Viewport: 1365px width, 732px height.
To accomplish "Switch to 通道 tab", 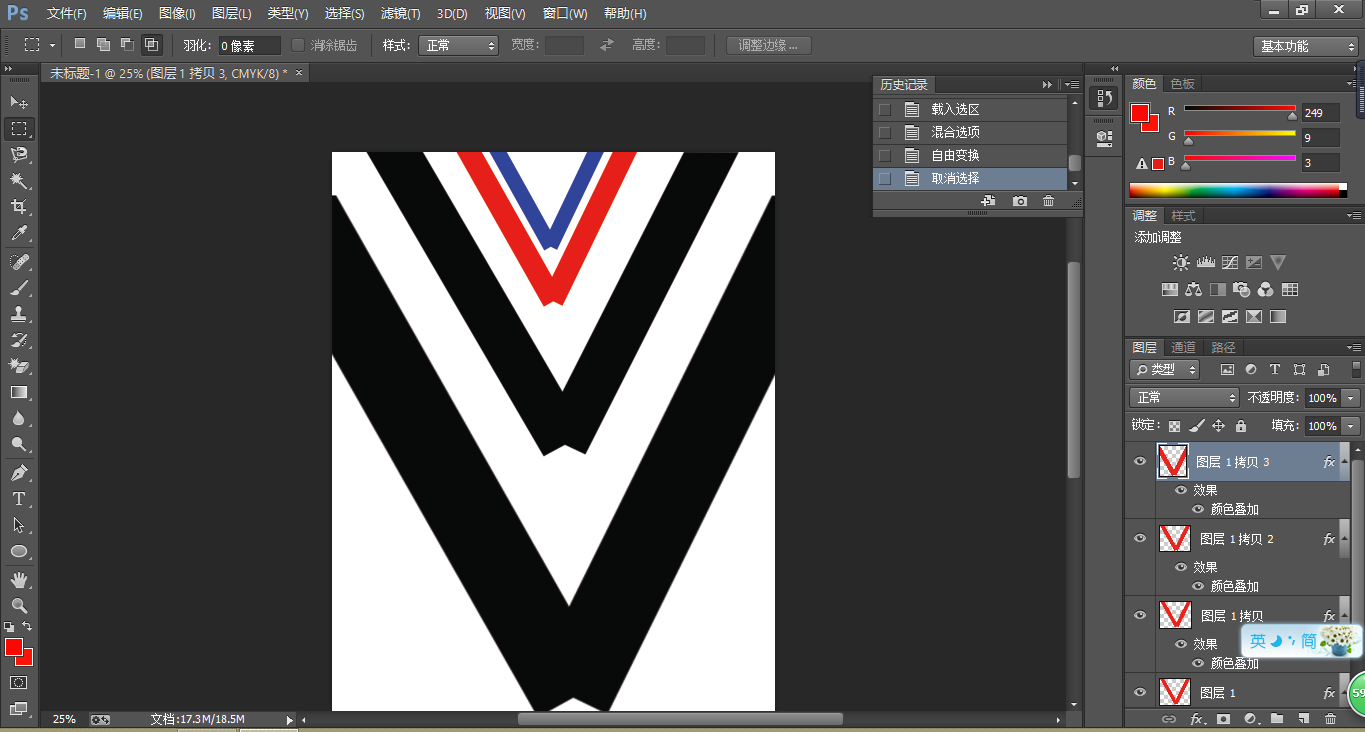I will [x=1183, y=347].
